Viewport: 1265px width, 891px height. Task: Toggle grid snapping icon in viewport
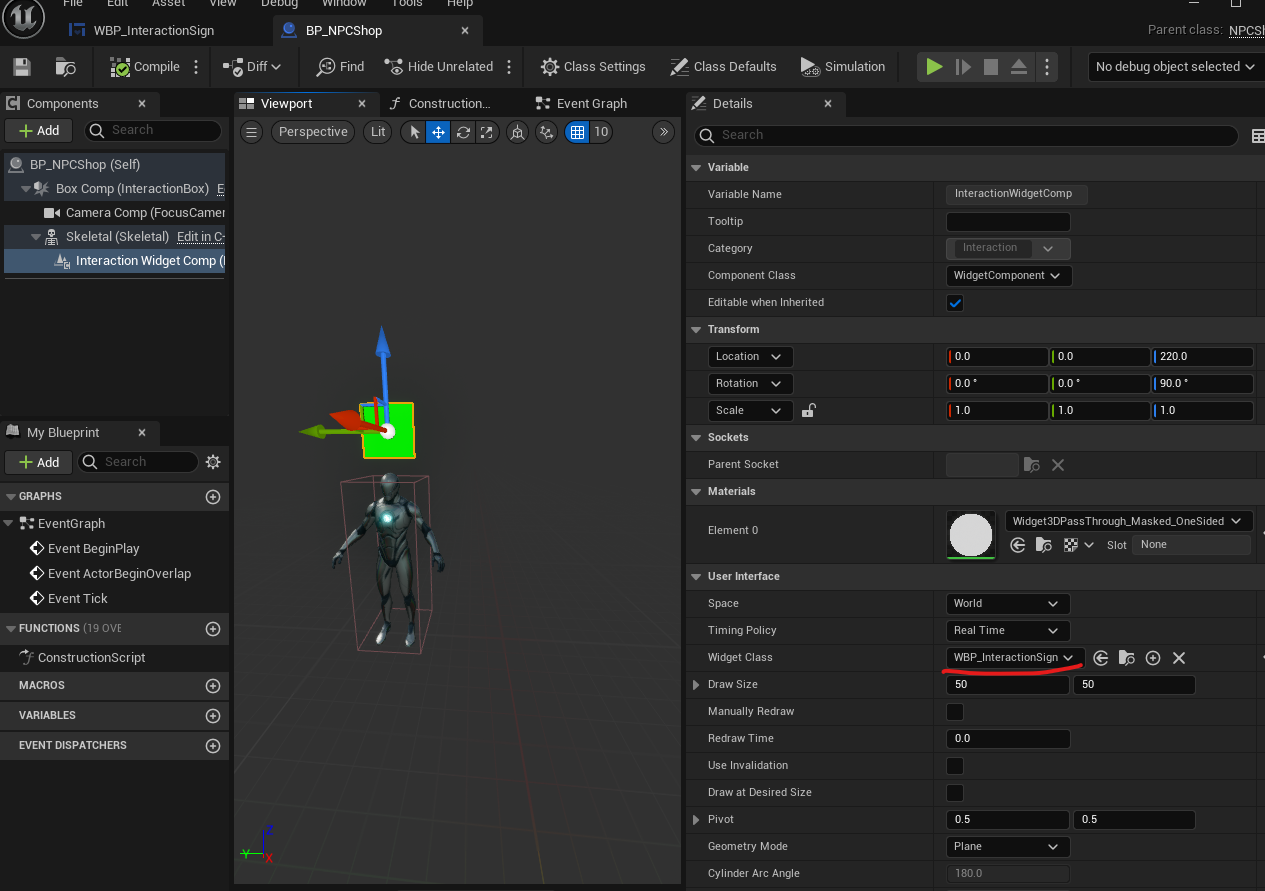click(x=576, y=132)
